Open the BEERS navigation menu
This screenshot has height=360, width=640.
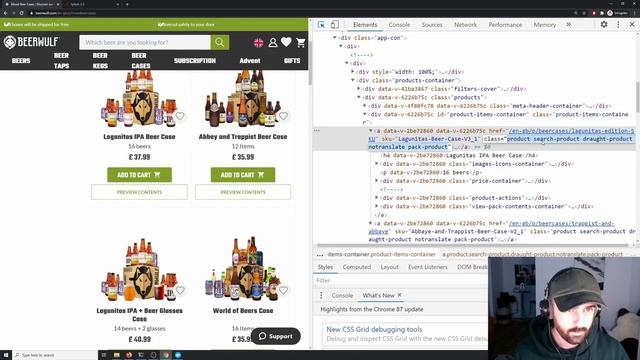[x=21, y=60]
